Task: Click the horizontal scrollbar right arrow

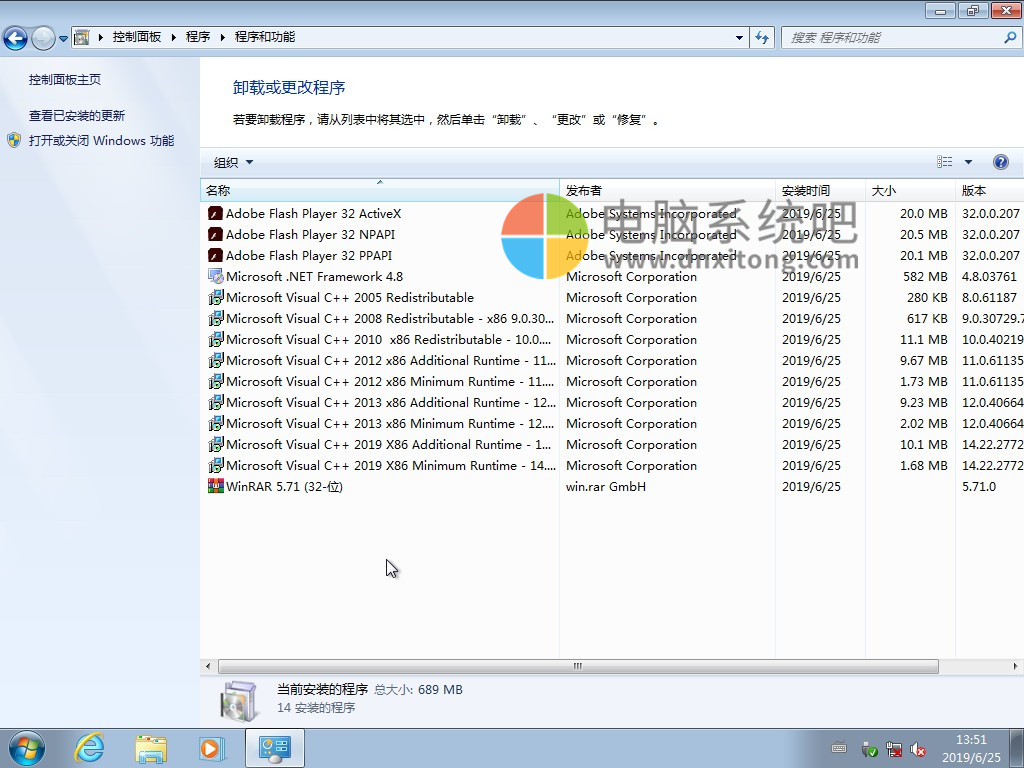Action: 1015,666
